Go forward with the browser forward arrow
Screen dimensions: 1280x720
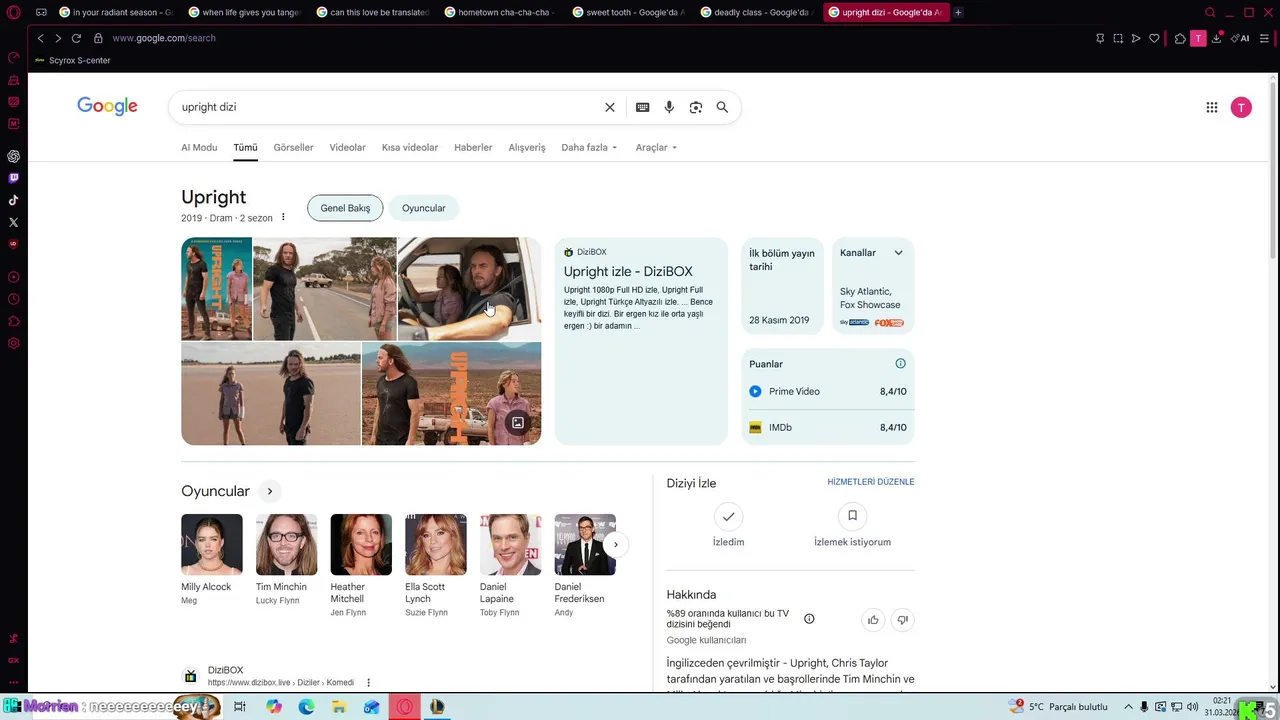click(x=58, y=38)
